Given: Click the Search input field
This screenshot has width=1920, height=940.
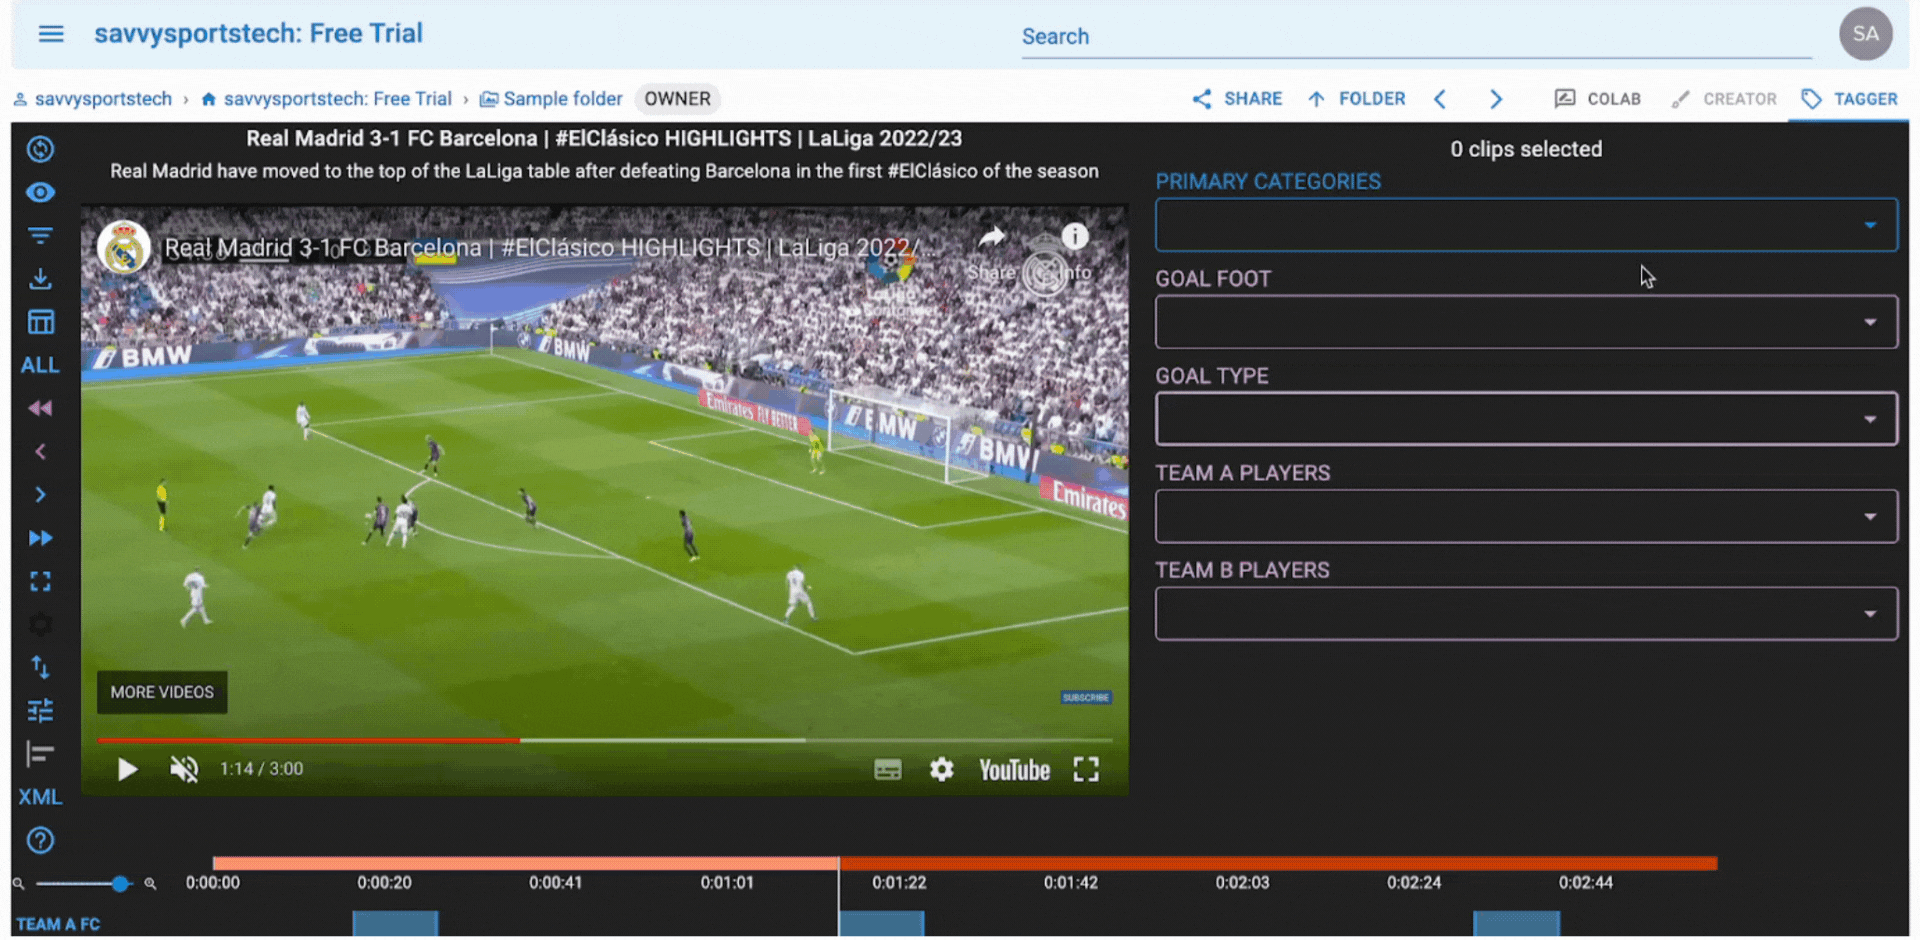Looking at the screenshot, I should click(1416, 37).
